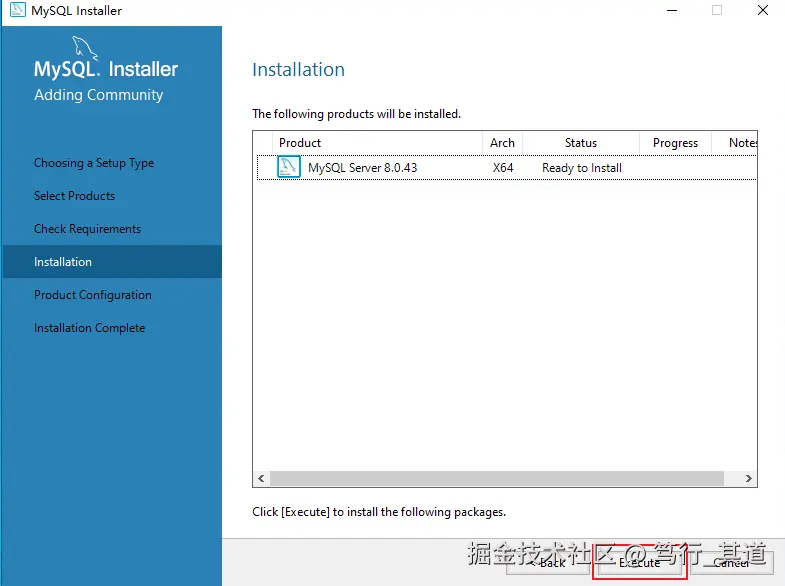Click the Cancel button

[731, 562]
